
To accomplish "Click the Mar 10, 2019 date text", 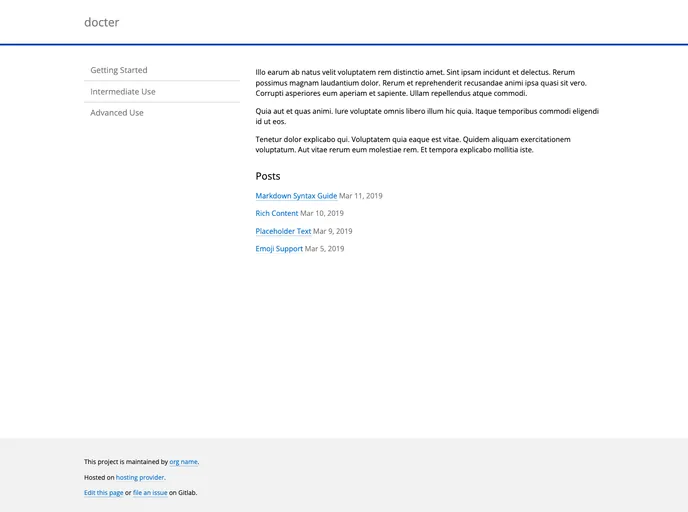I will click(322, 213).
